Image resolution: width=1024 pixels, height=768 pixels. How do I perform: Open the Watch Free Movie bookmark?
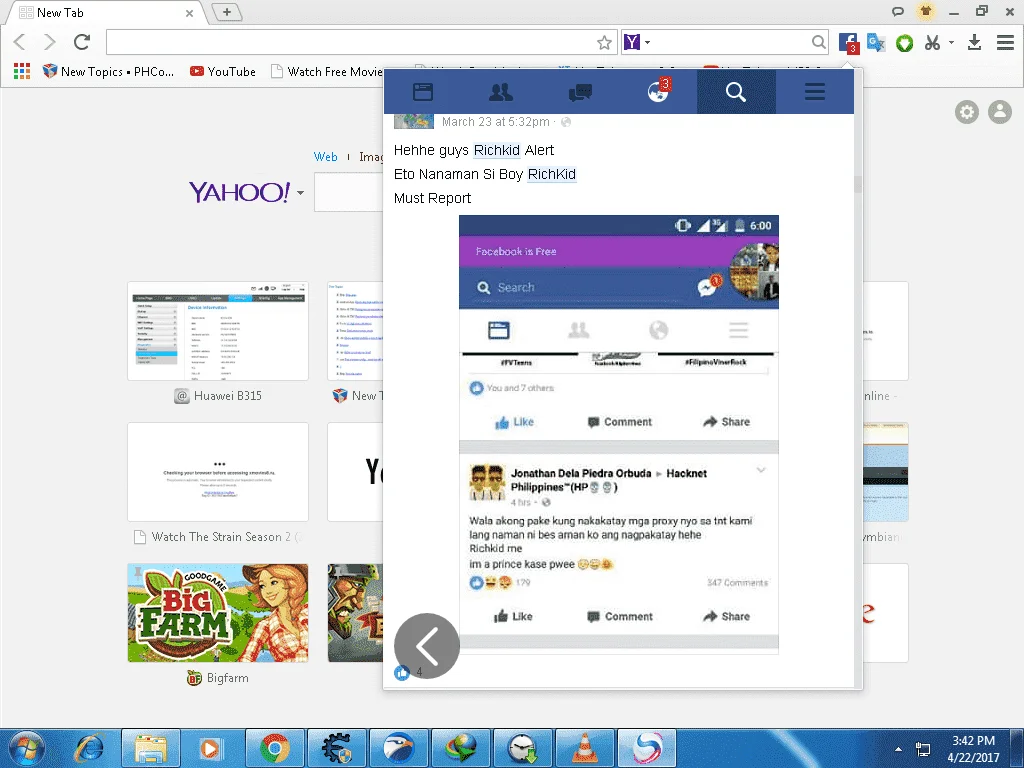[327, 71]
